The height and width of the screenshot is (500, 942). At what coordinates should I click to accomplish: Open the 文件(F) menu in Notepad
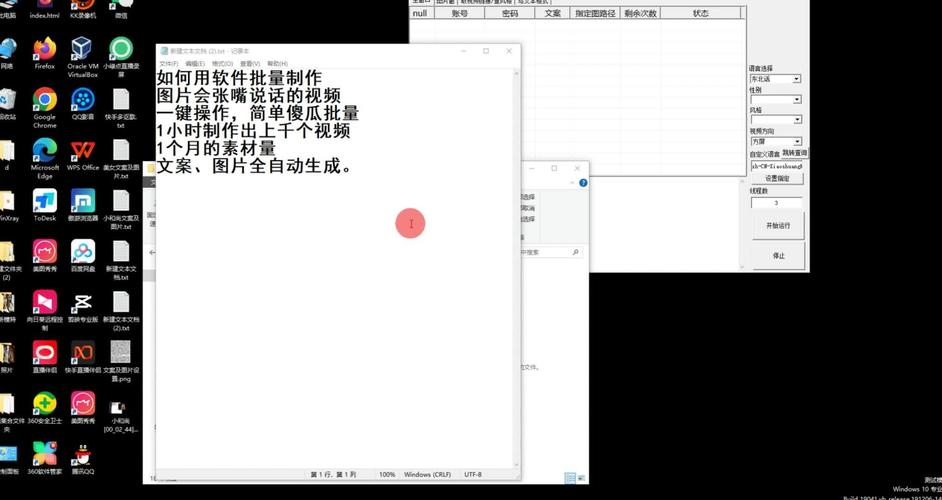click(x=168, y=64)
